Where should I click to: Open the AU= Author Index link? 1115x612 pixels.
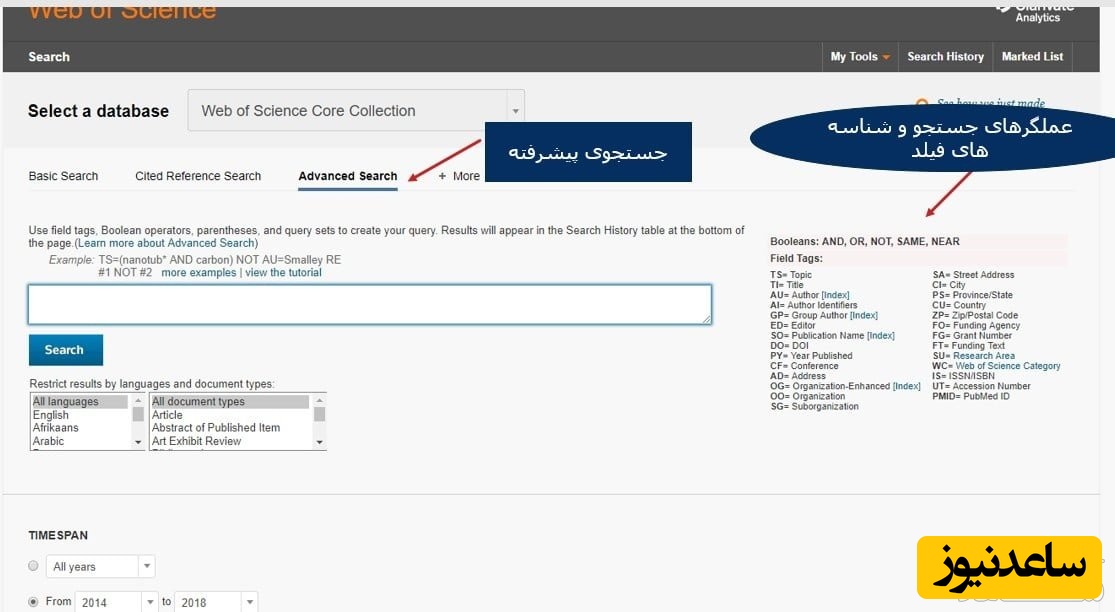click(x=835, y=295)
